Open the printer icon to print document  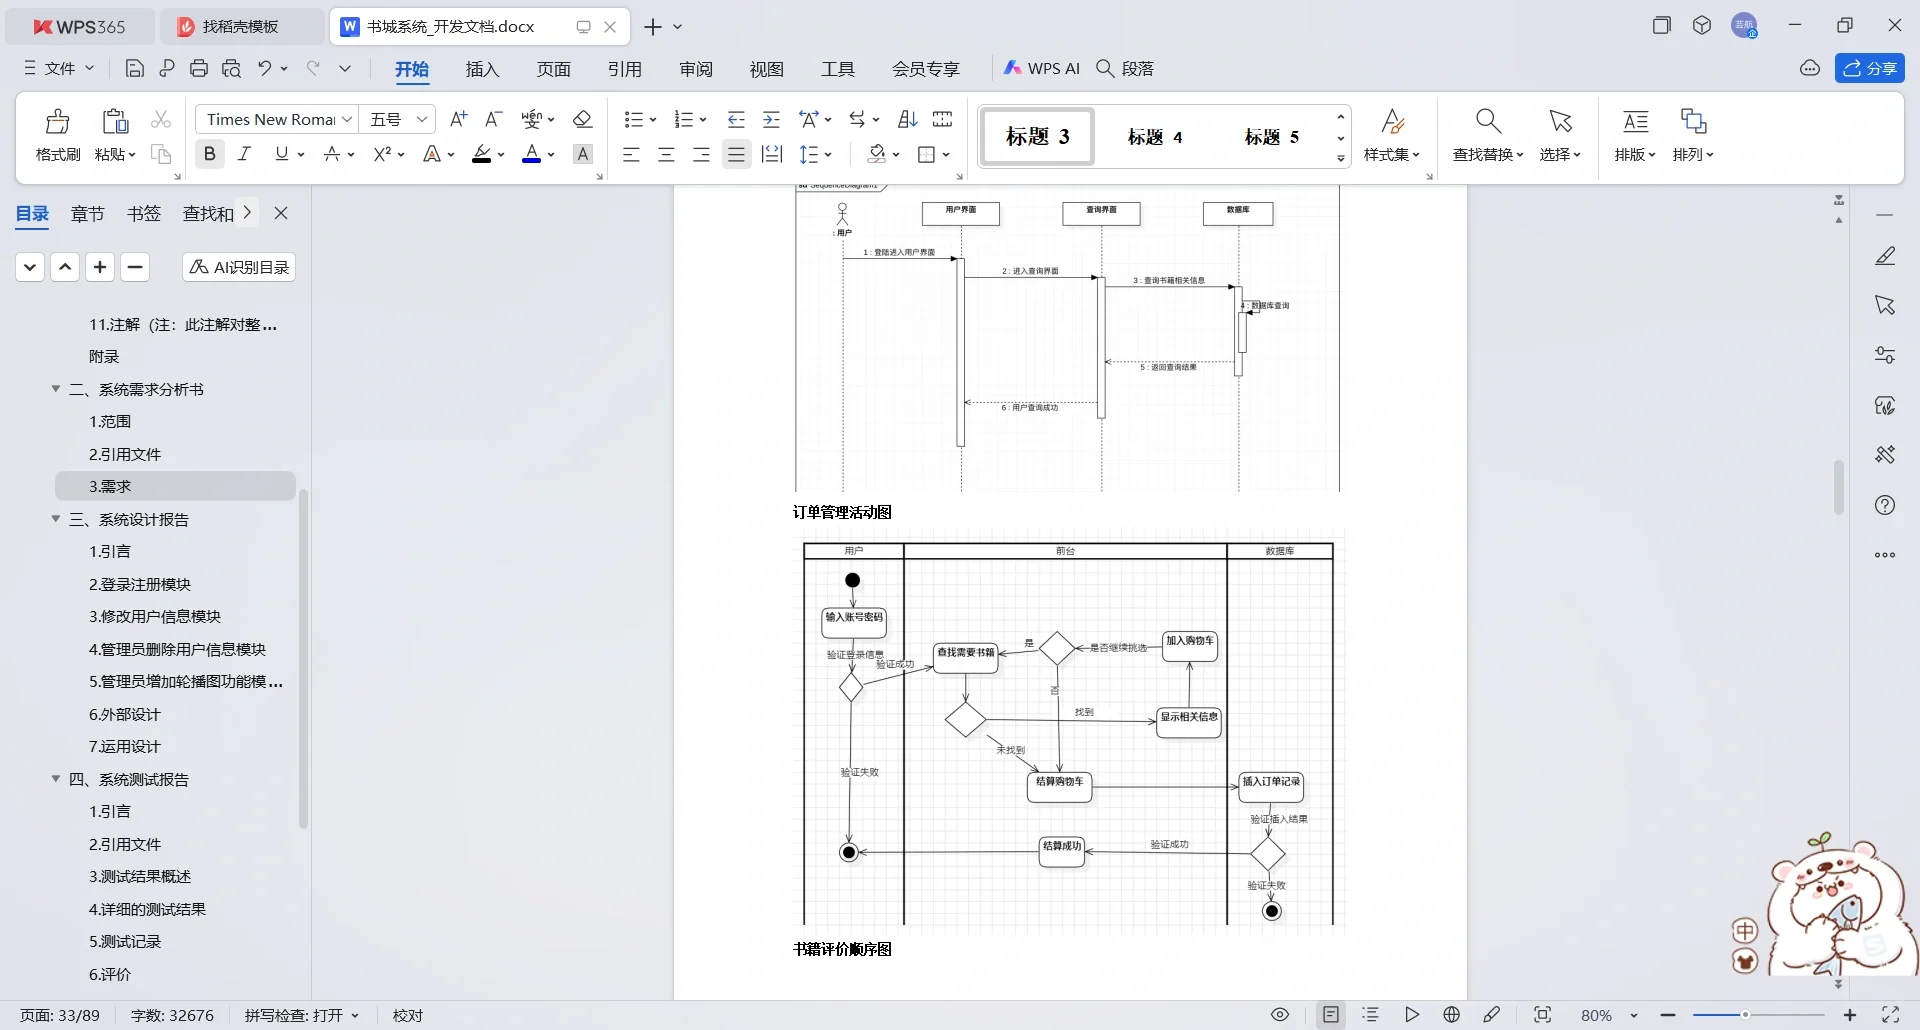pyautogui.click(x=199, y=68)
